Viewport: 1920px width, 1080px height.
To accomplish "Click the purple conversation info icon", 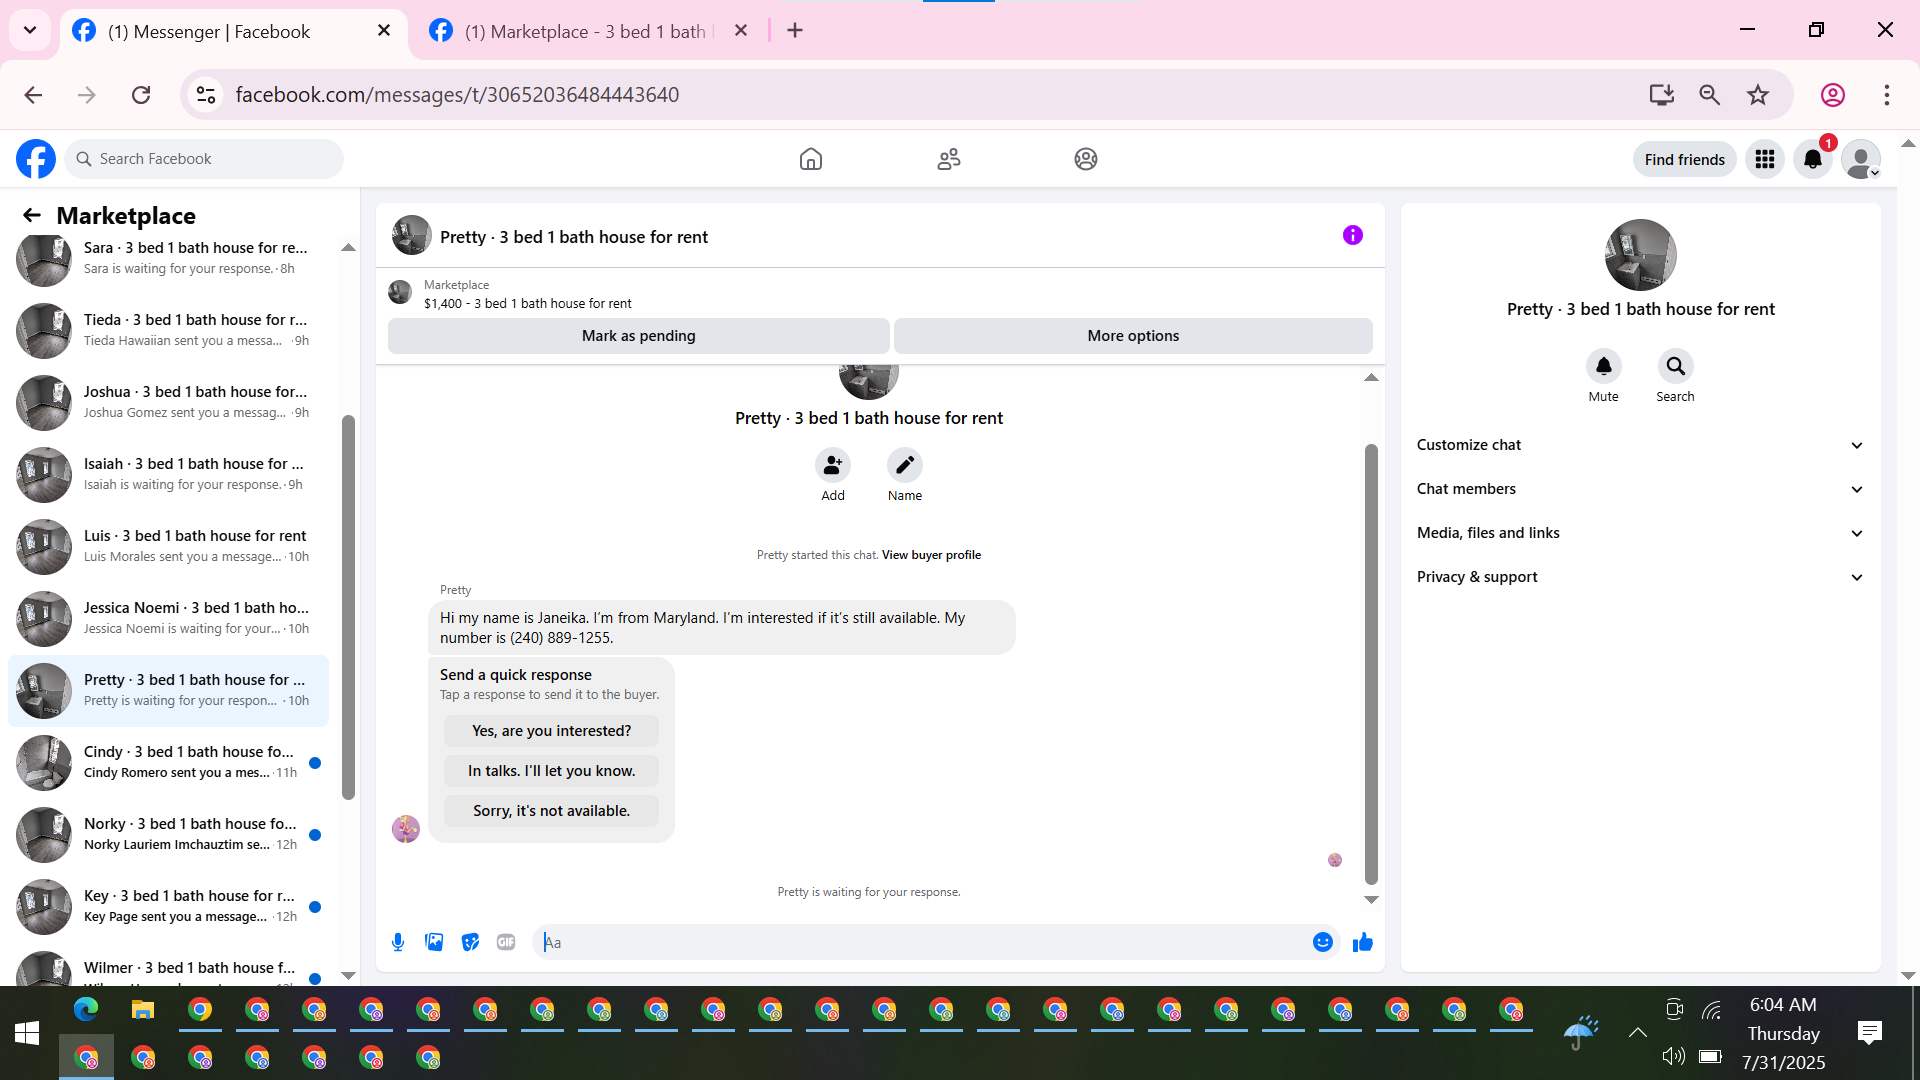I will click(1352, 235).
